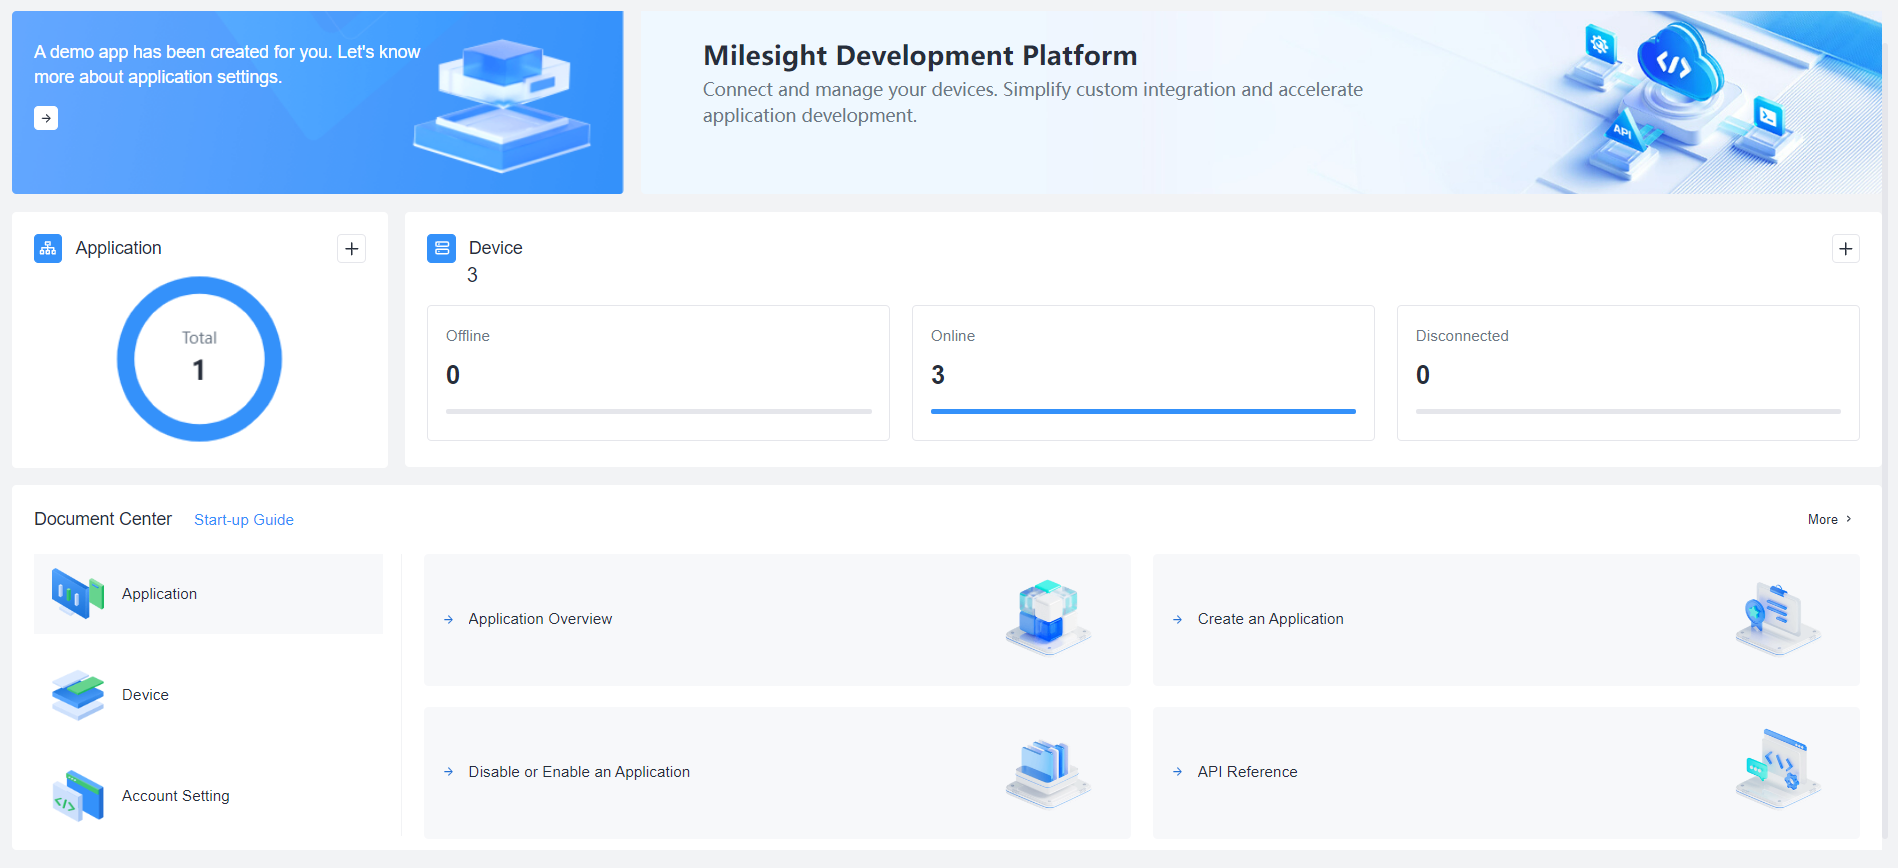
Task: Open API Reference document
Action: click(x=1506, y=773)
